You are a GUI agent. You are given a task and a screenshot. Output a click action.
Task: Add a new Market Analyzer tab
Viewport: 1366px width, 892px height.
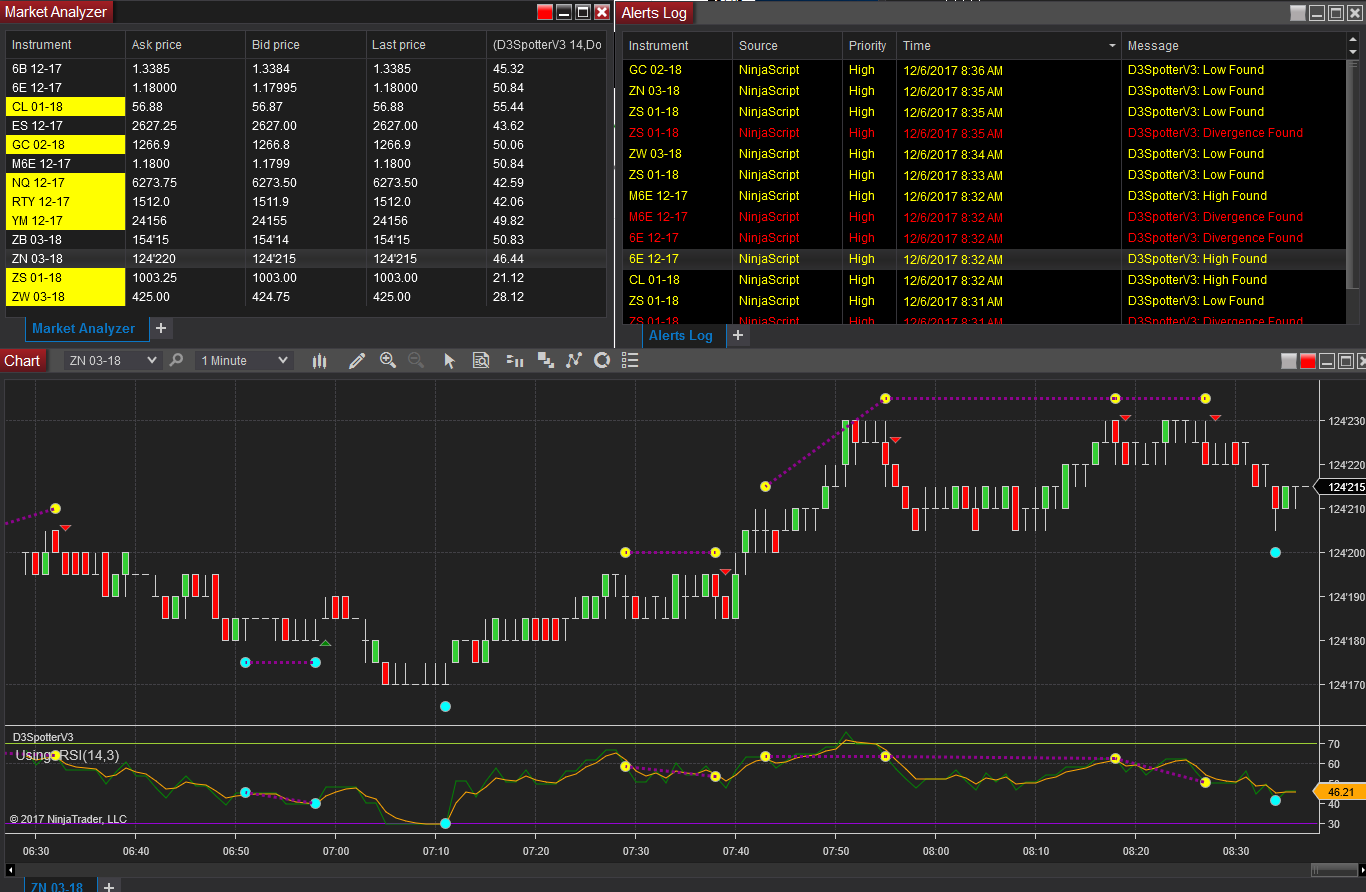[x=161, y=328]
